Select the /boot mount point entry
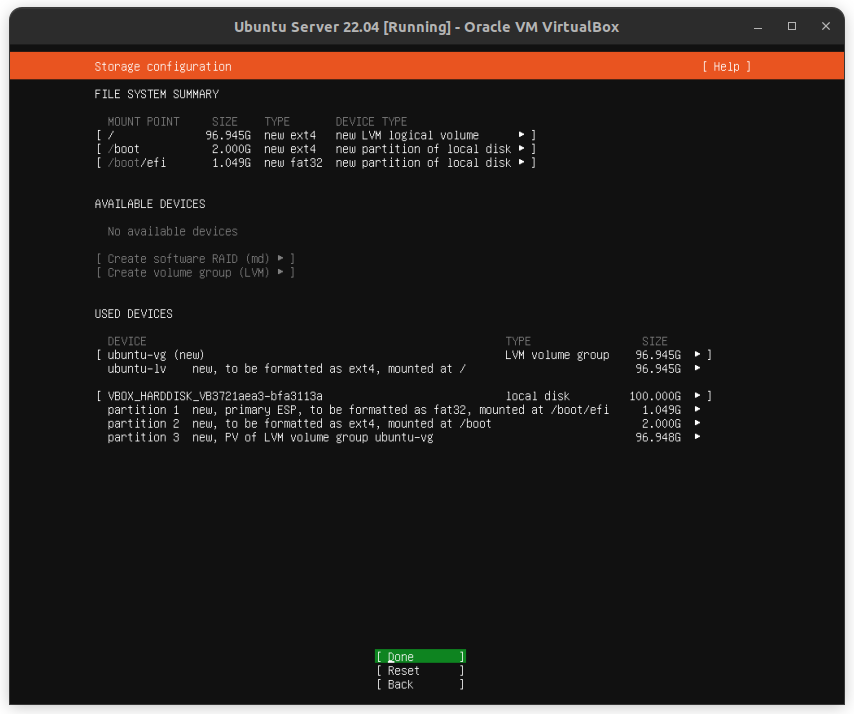Viewport: 854px width, 714px height. pos(316,149)
